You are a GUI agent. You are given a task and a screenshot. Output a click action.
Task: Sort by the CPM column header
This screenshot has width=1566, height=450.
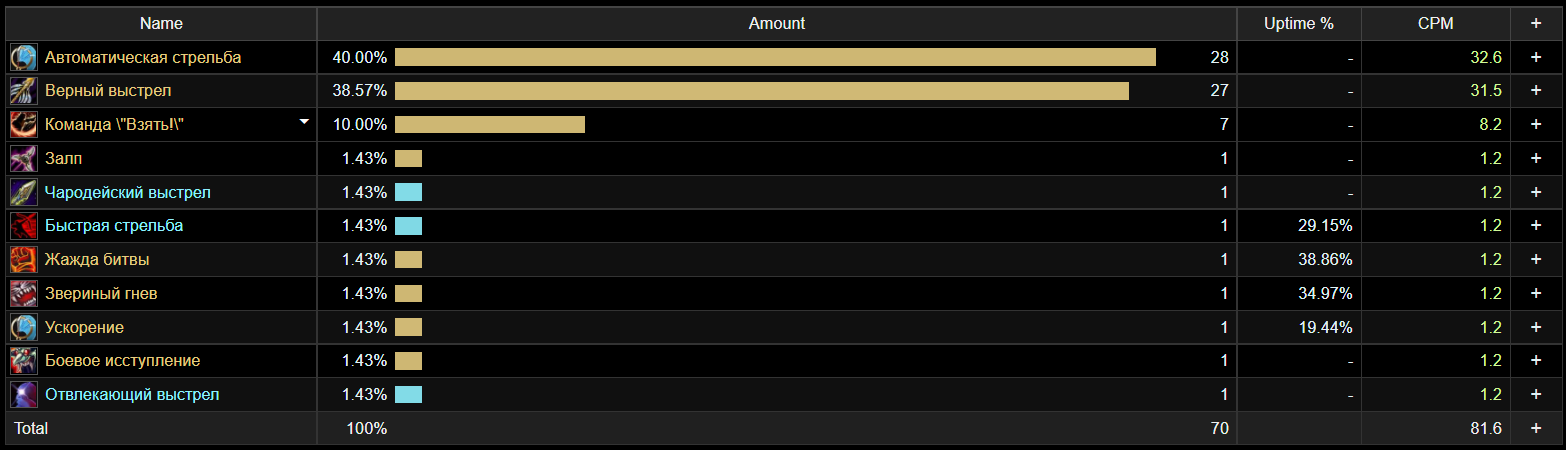(1435, 23)
